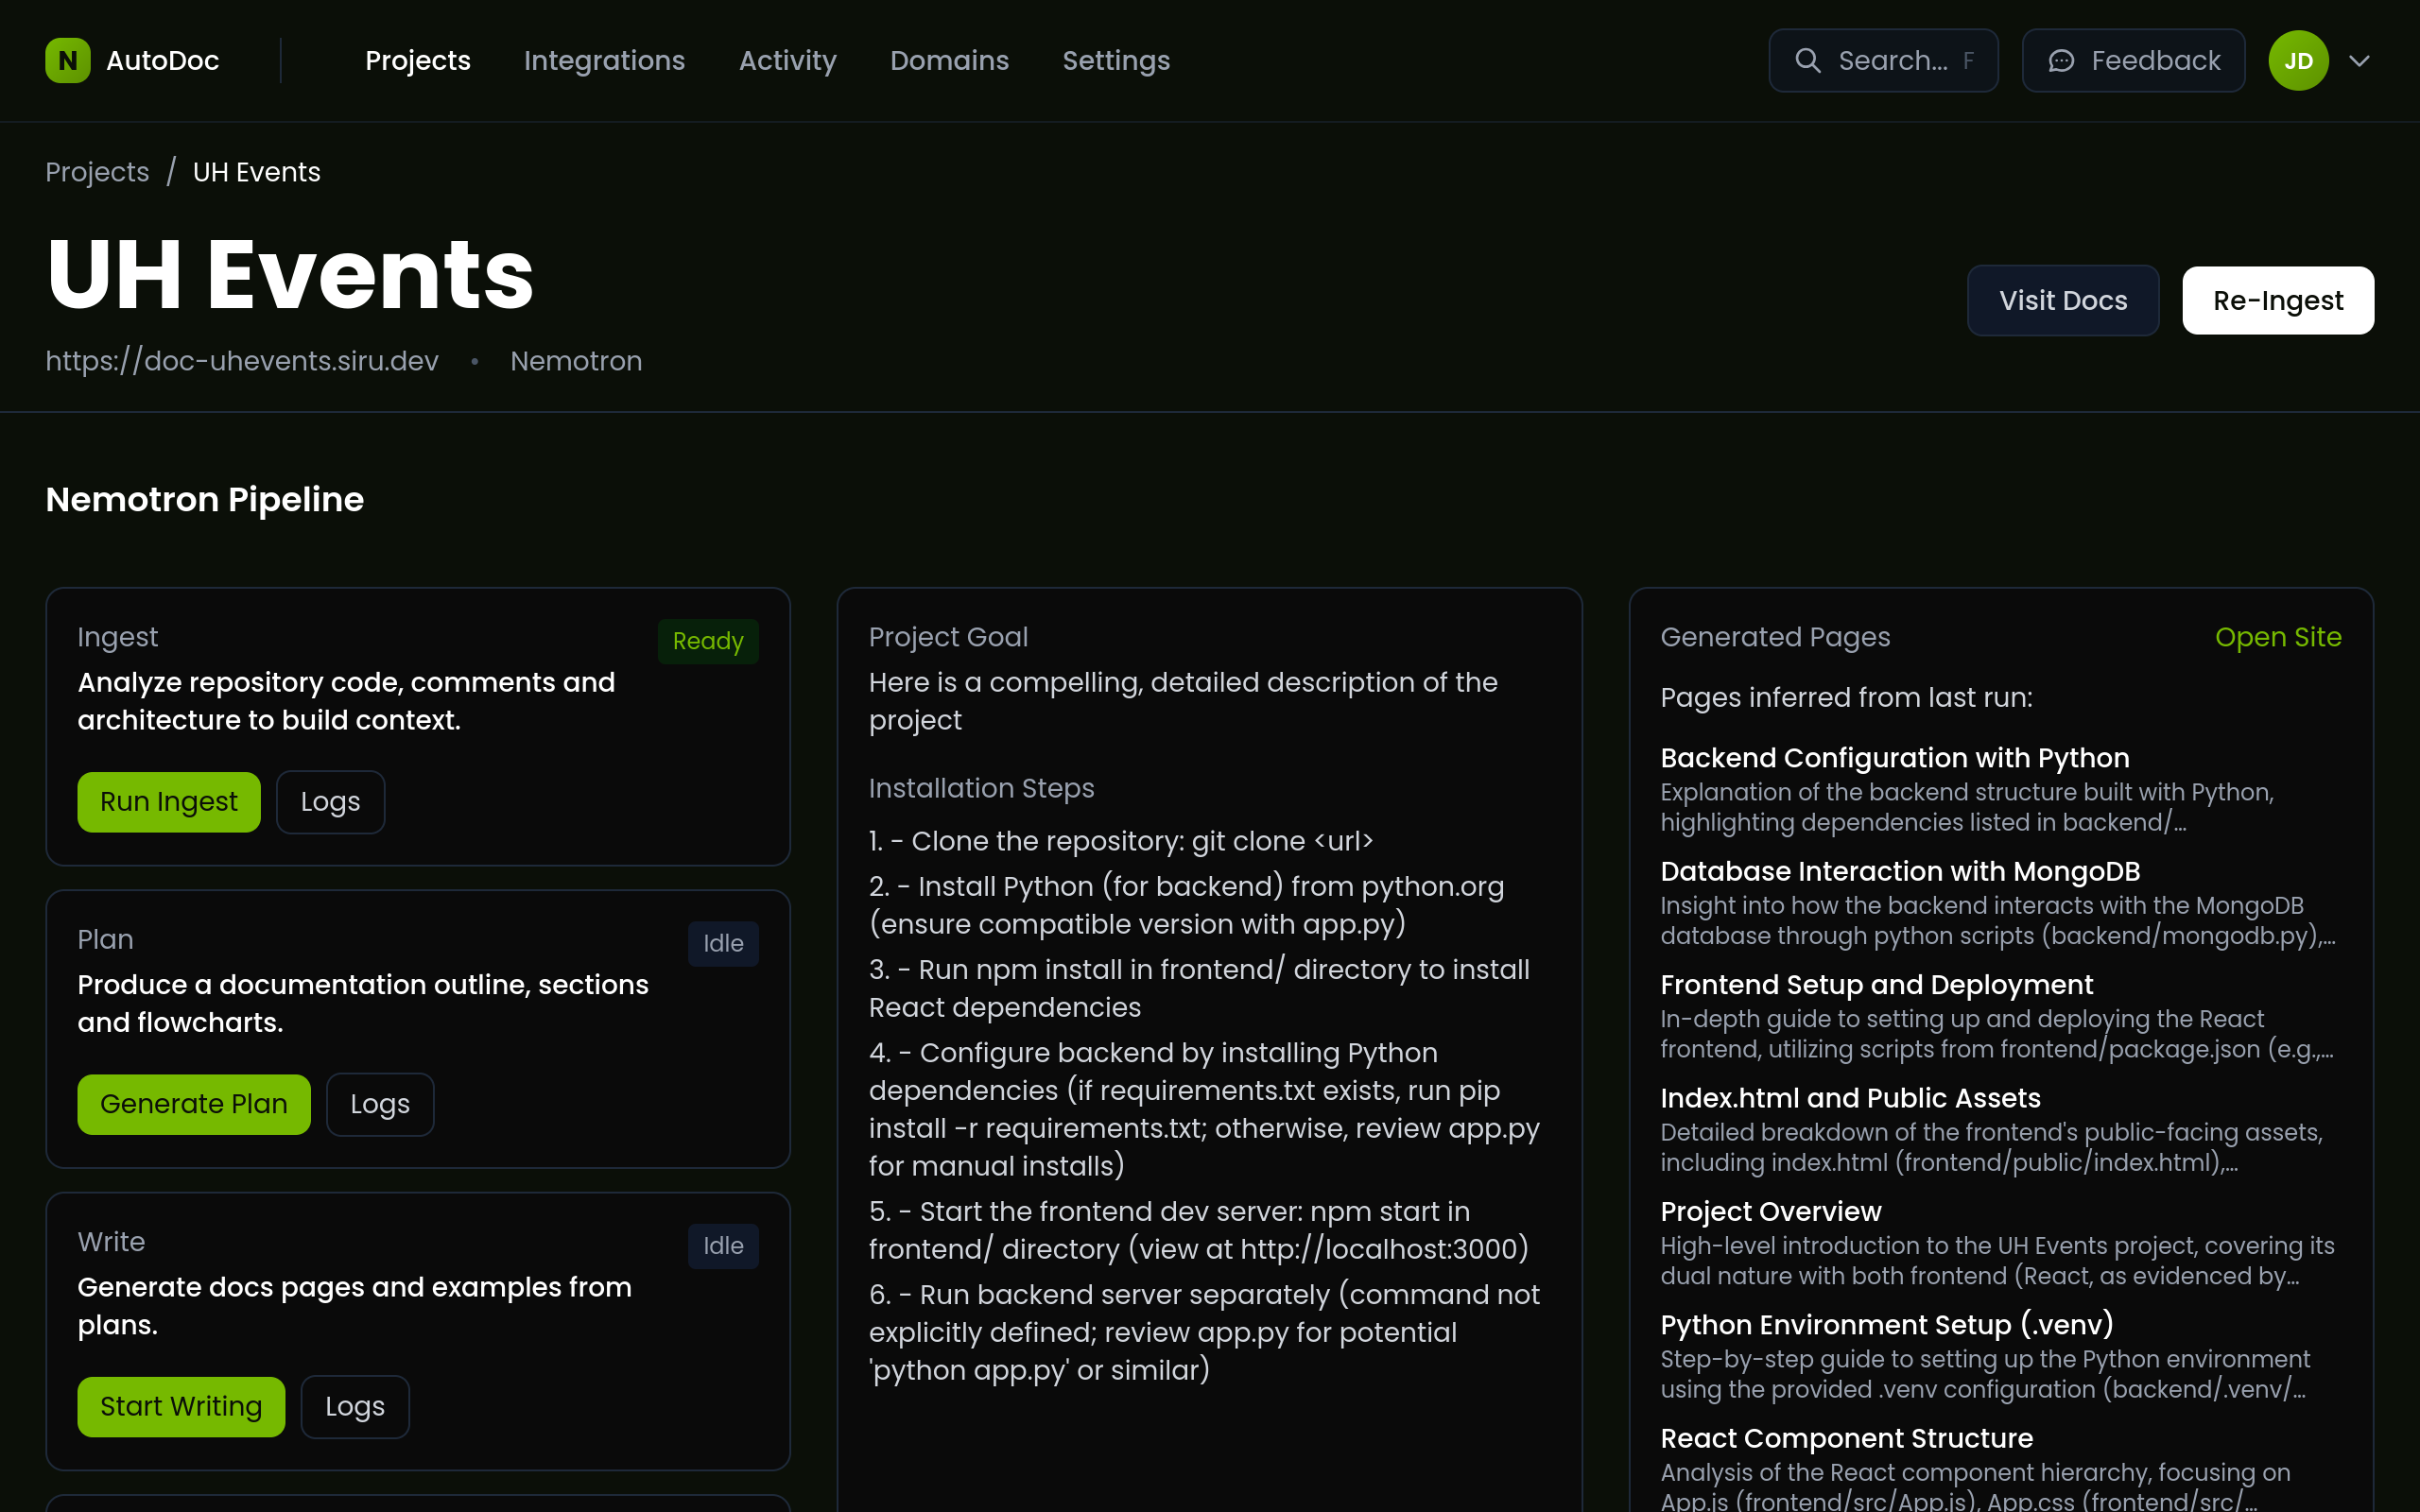Open Settings in top navigation
Viewport: 2420px width, 1512px height.
tap(1115, 61)
